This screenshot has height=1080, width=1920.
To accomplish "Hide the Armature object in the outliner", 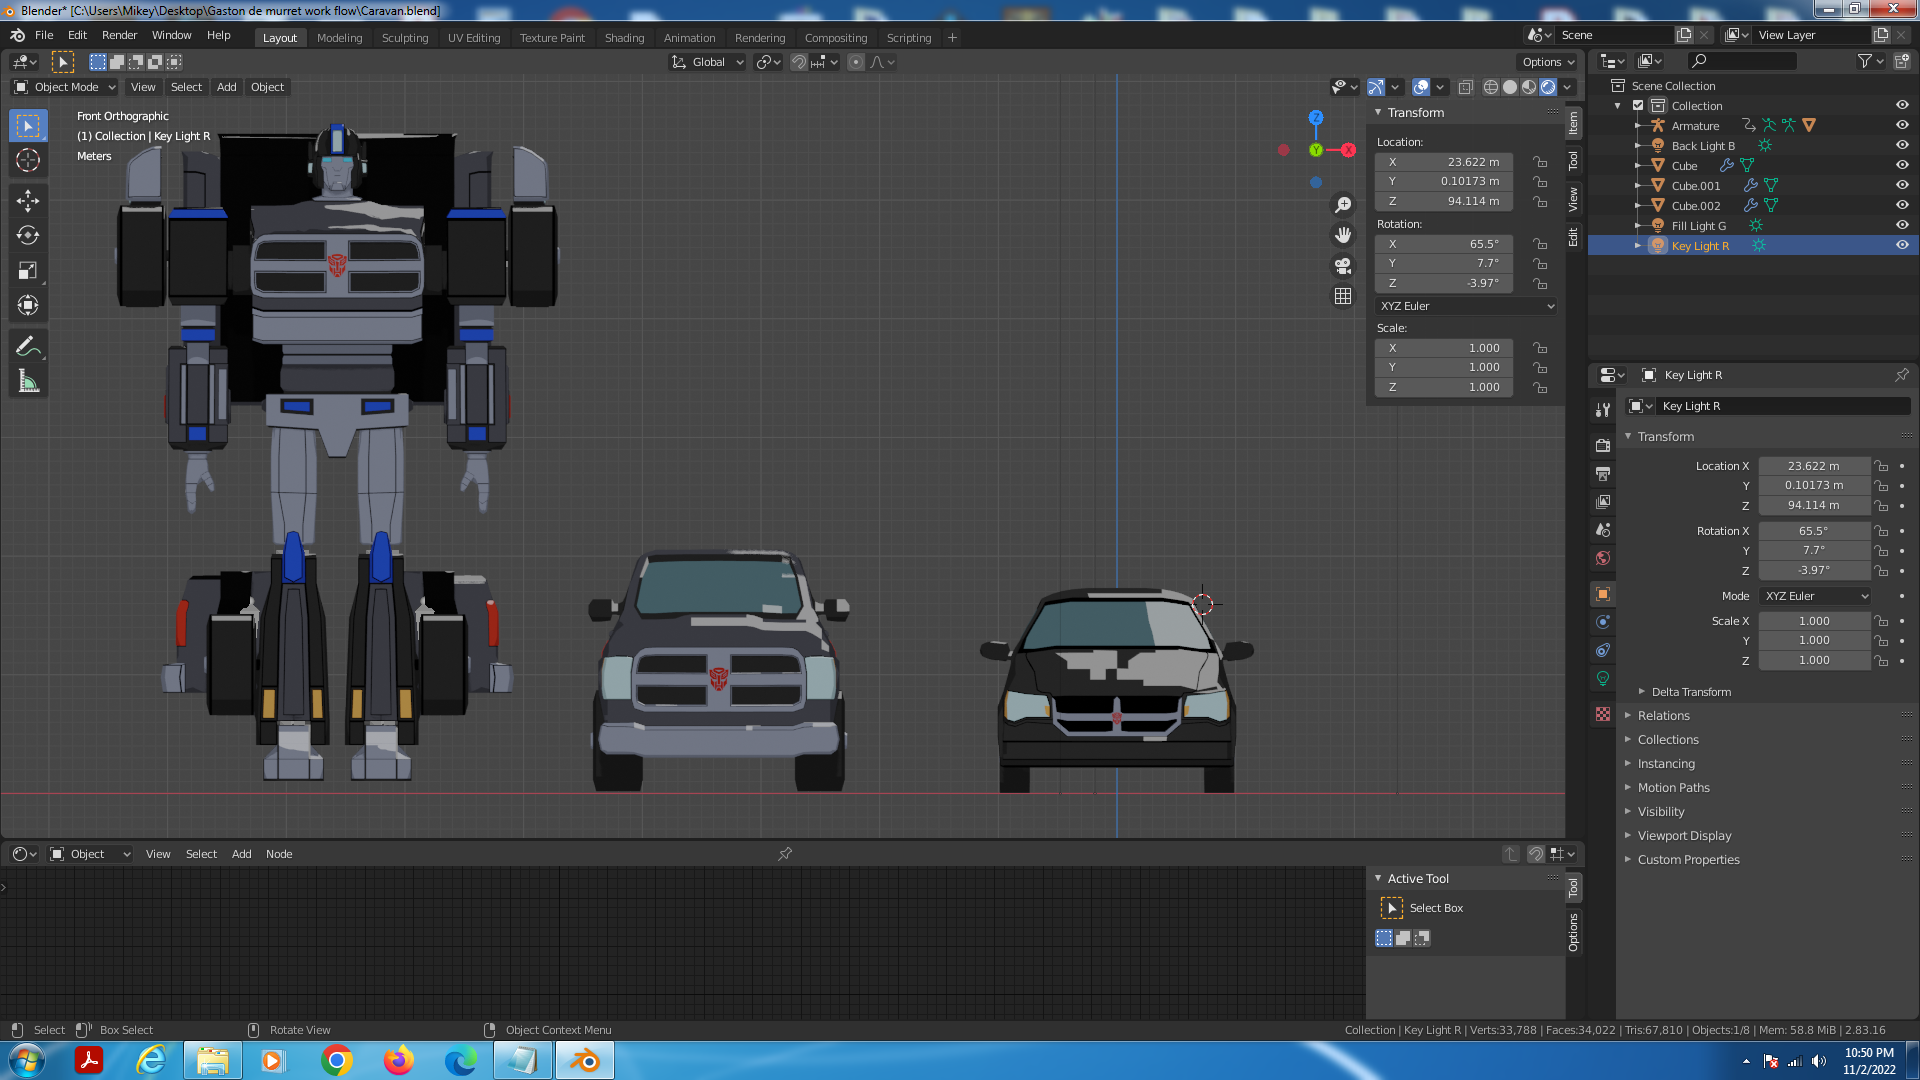I will [1902, 125].
